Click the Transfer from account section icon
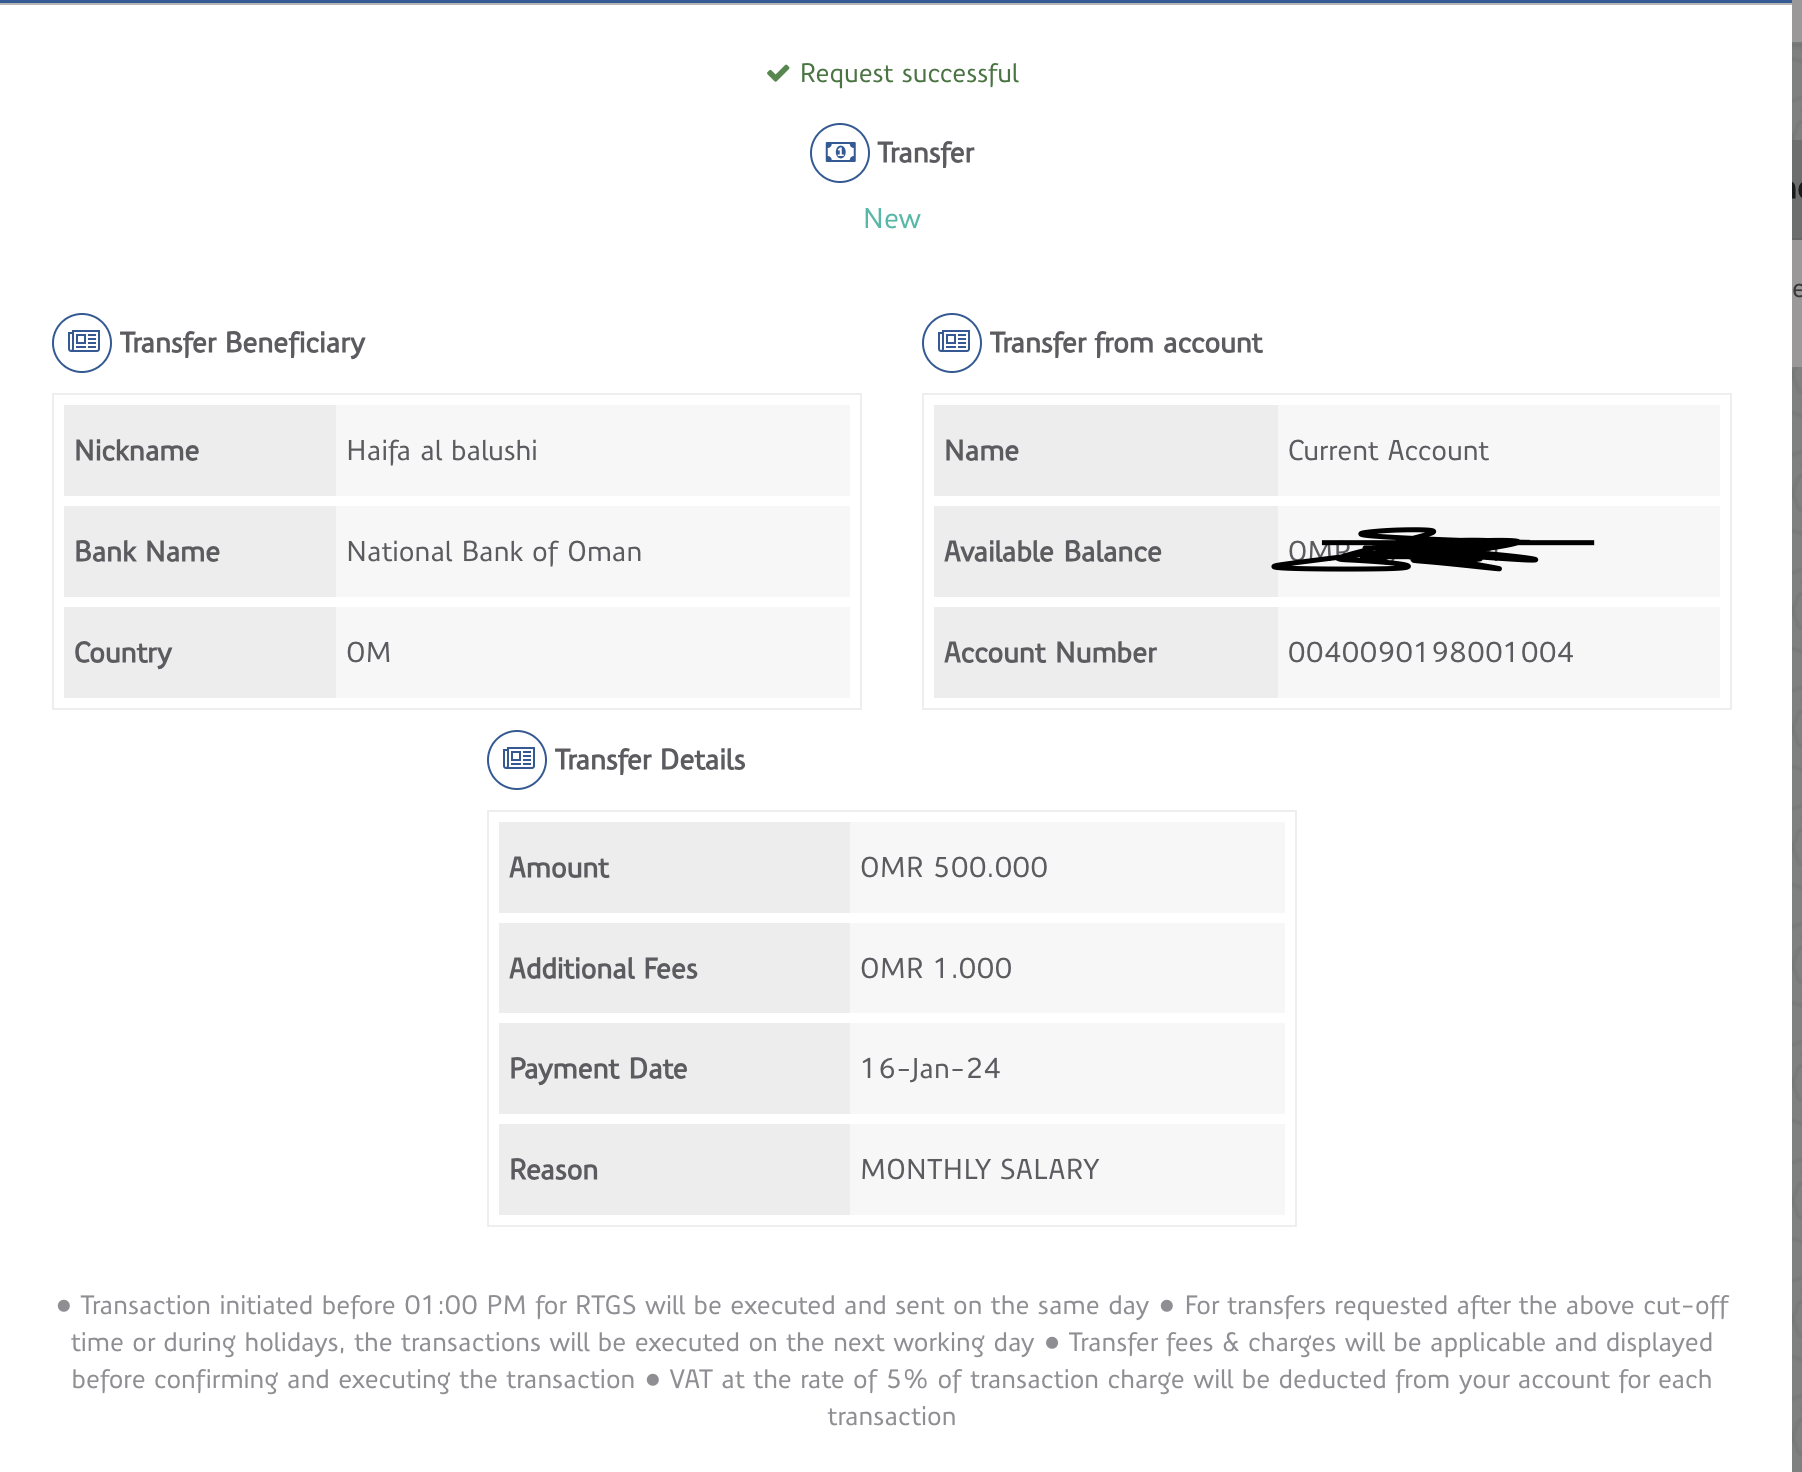 pos(952,342)
